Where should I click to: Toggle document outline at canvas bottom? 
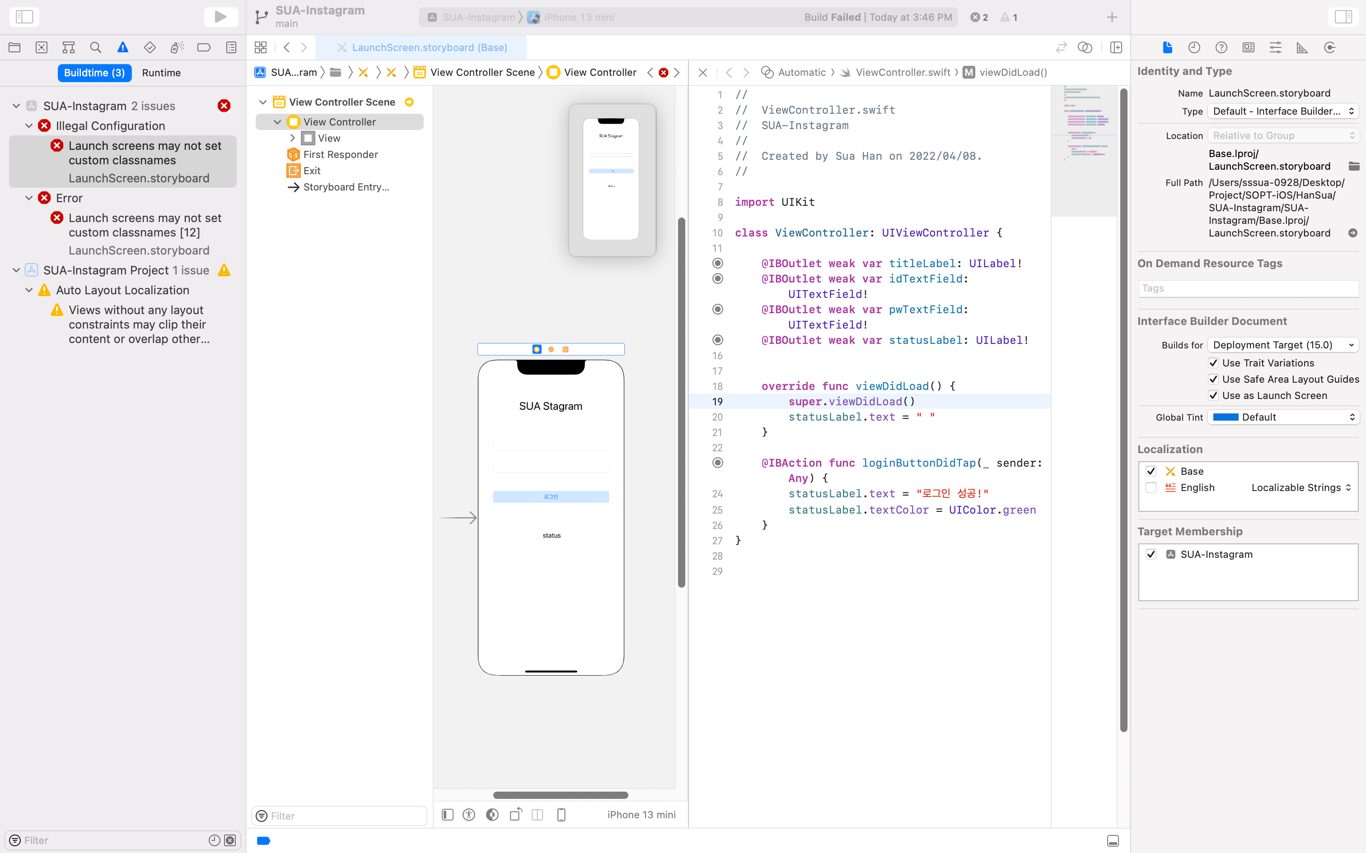pyautogui.click(x=447, y=815)
